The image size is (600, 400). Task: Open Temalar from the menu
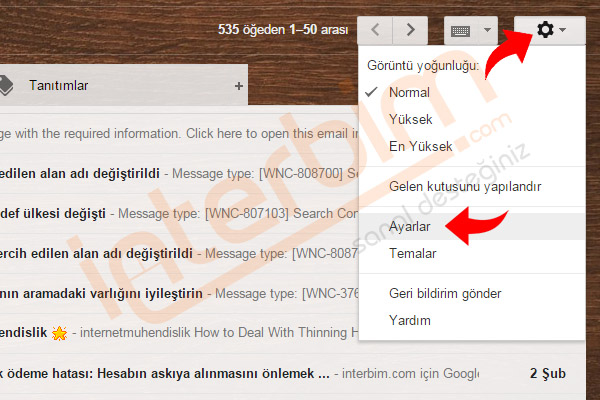(471, 253)
